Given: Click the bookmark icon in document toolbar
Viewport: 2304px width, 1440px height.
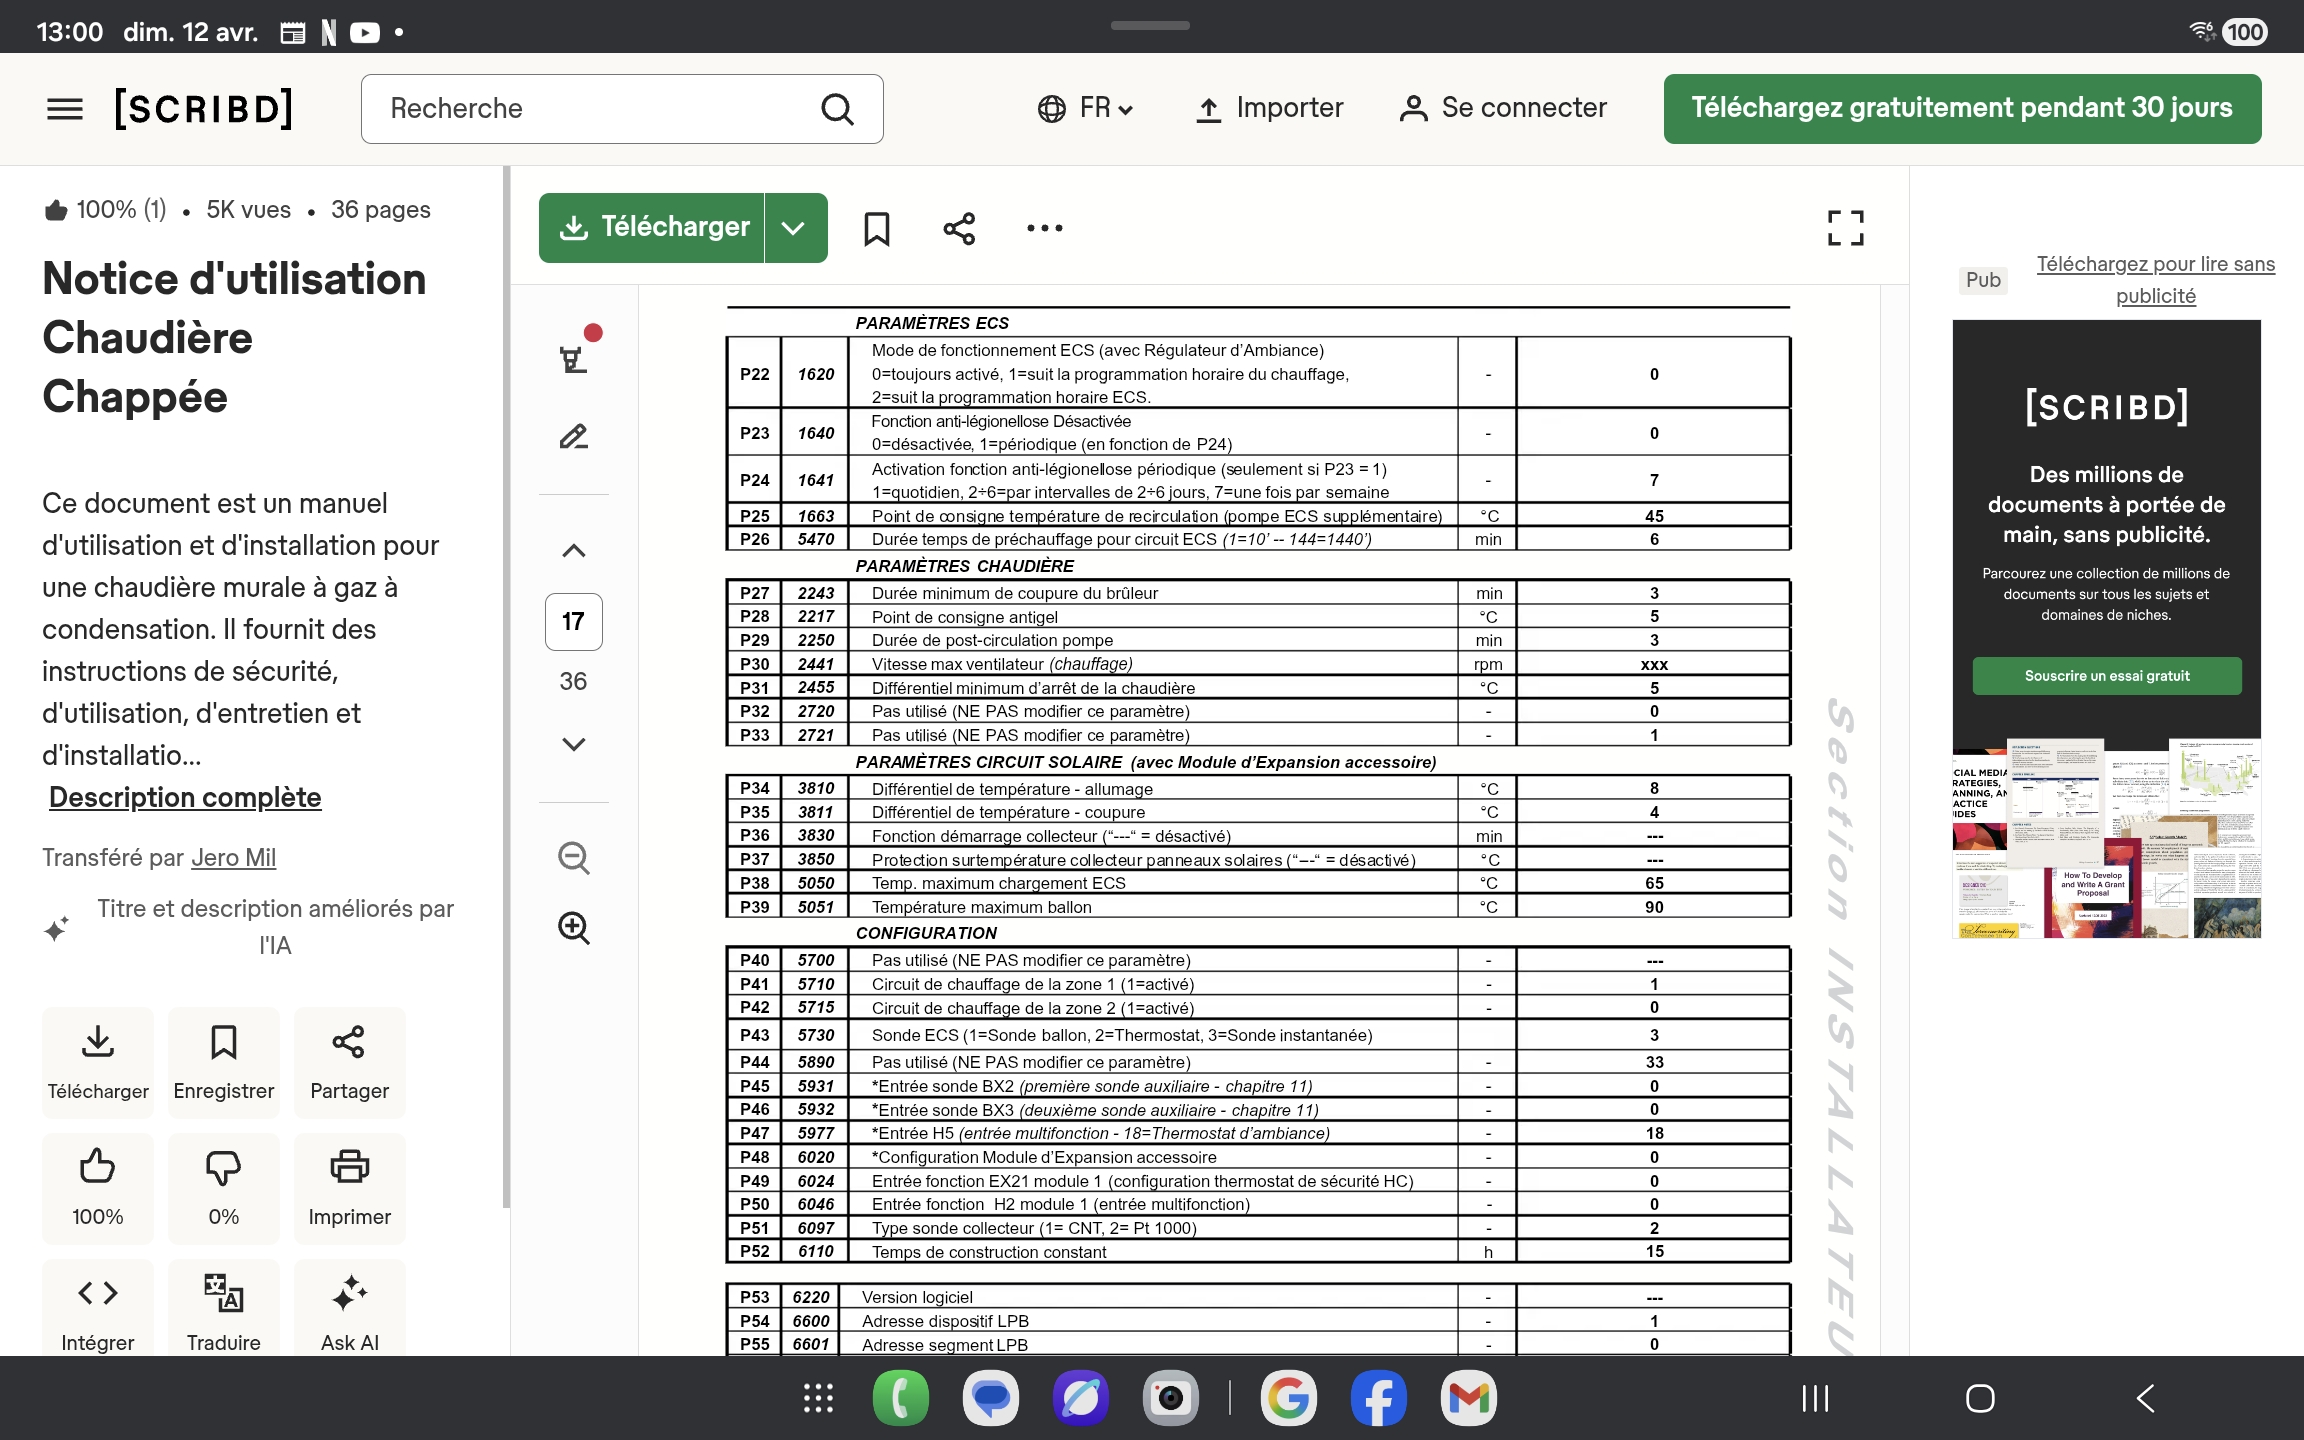Looking at the screenshot, I should [x=876, y=228].
